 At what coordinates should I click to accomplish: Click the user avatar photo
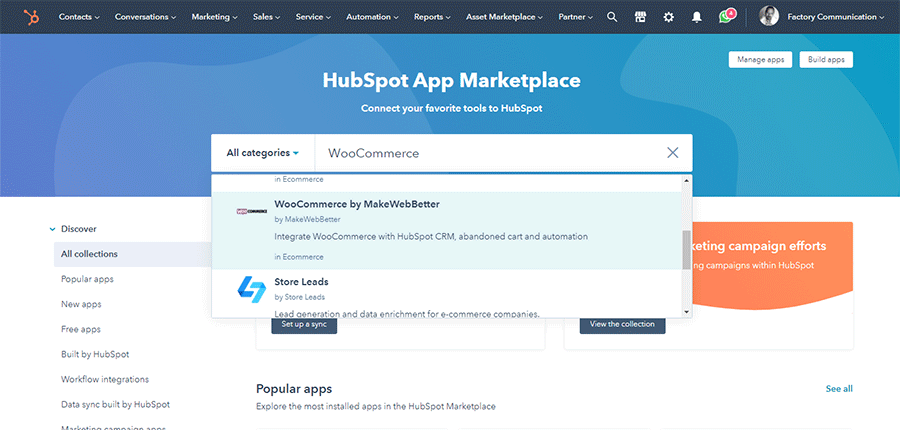point(769,17)
